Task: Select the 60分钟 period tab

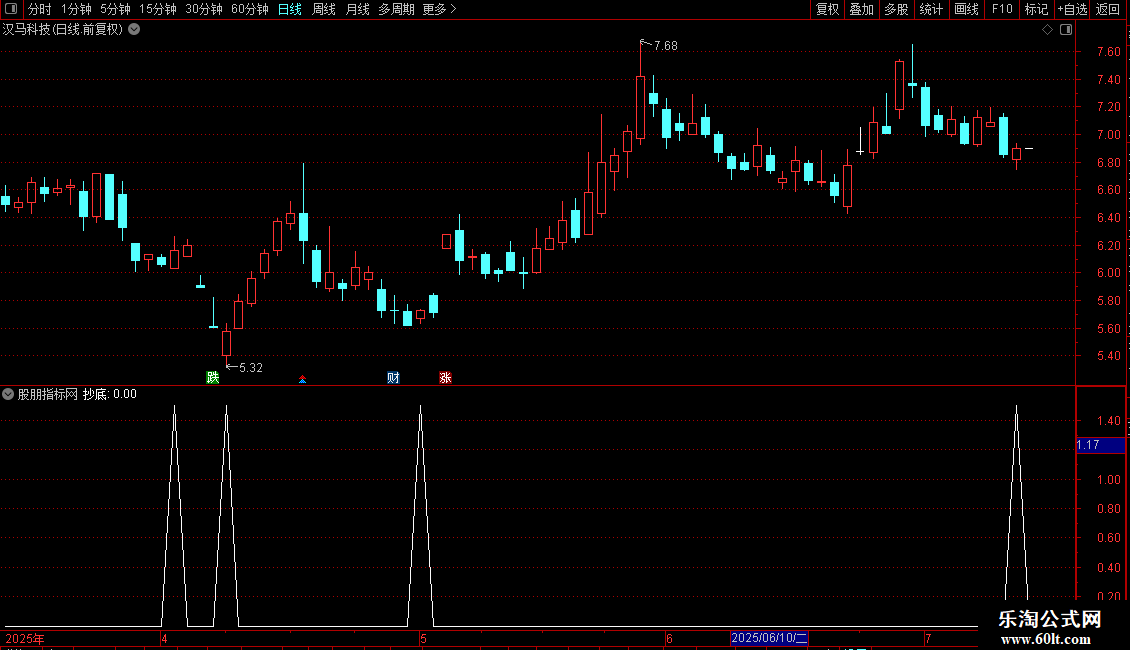Action: tap(249, 9)
